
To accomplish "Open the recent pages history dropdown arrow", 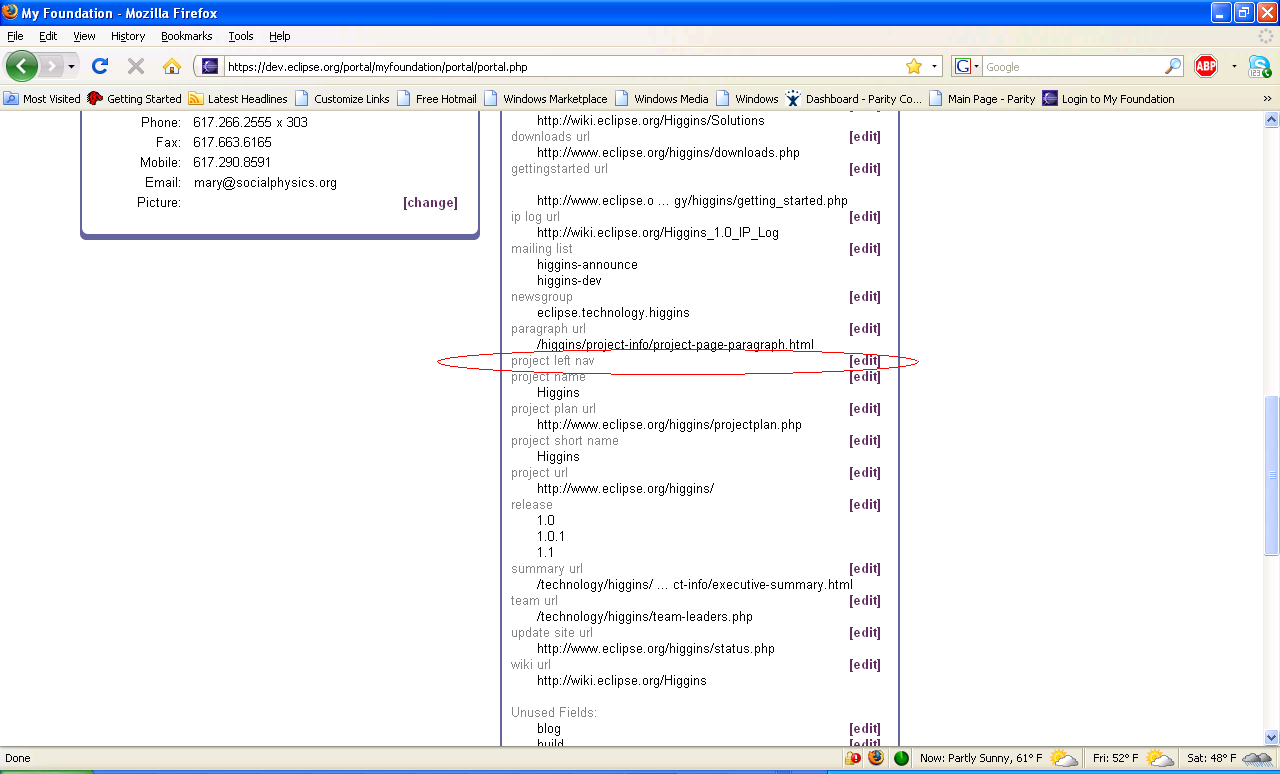I will [x=71, y=66].
